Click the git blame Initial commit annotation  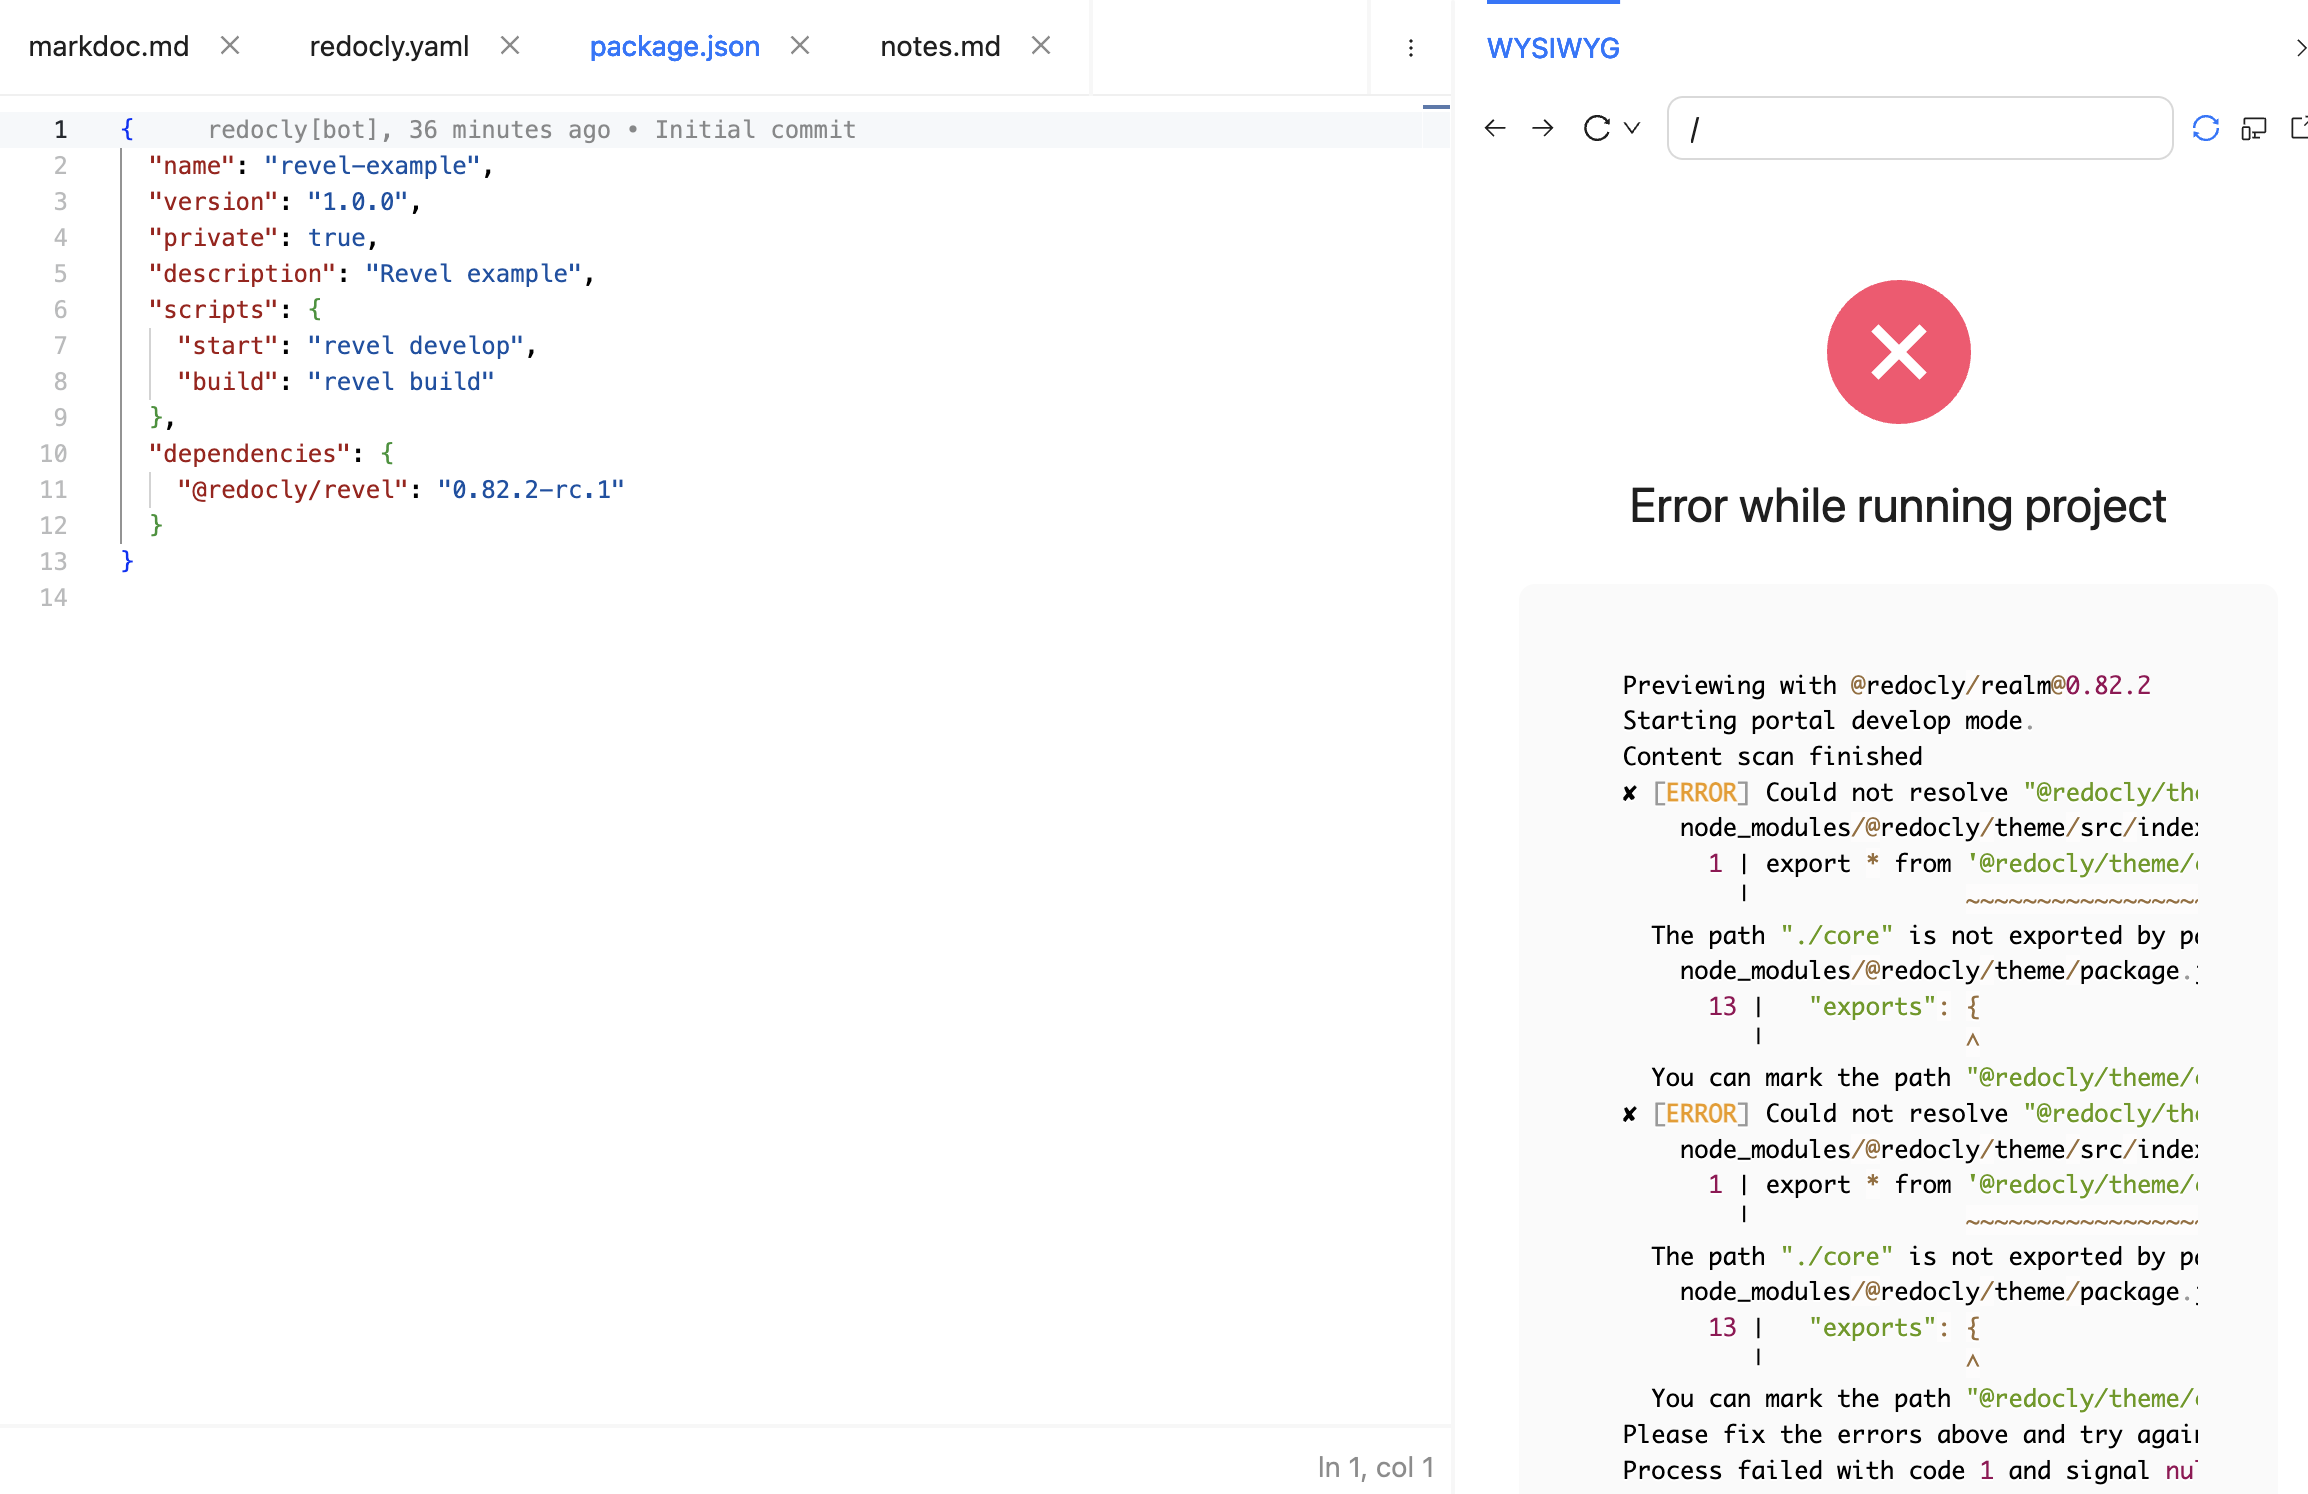(531, 129)
